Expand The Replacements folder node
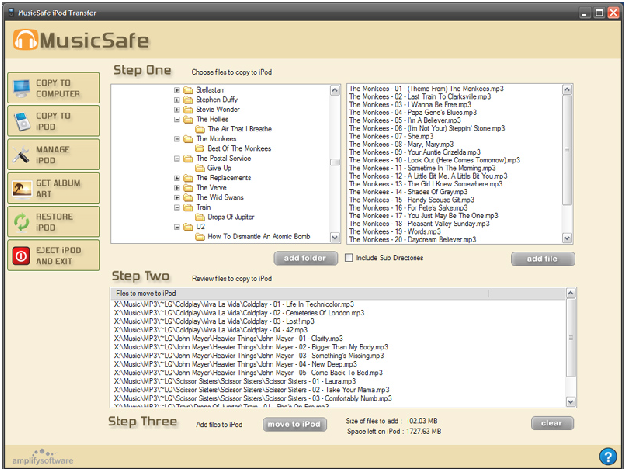The height and width of the screenshot is (469, 625). point(177,178)
